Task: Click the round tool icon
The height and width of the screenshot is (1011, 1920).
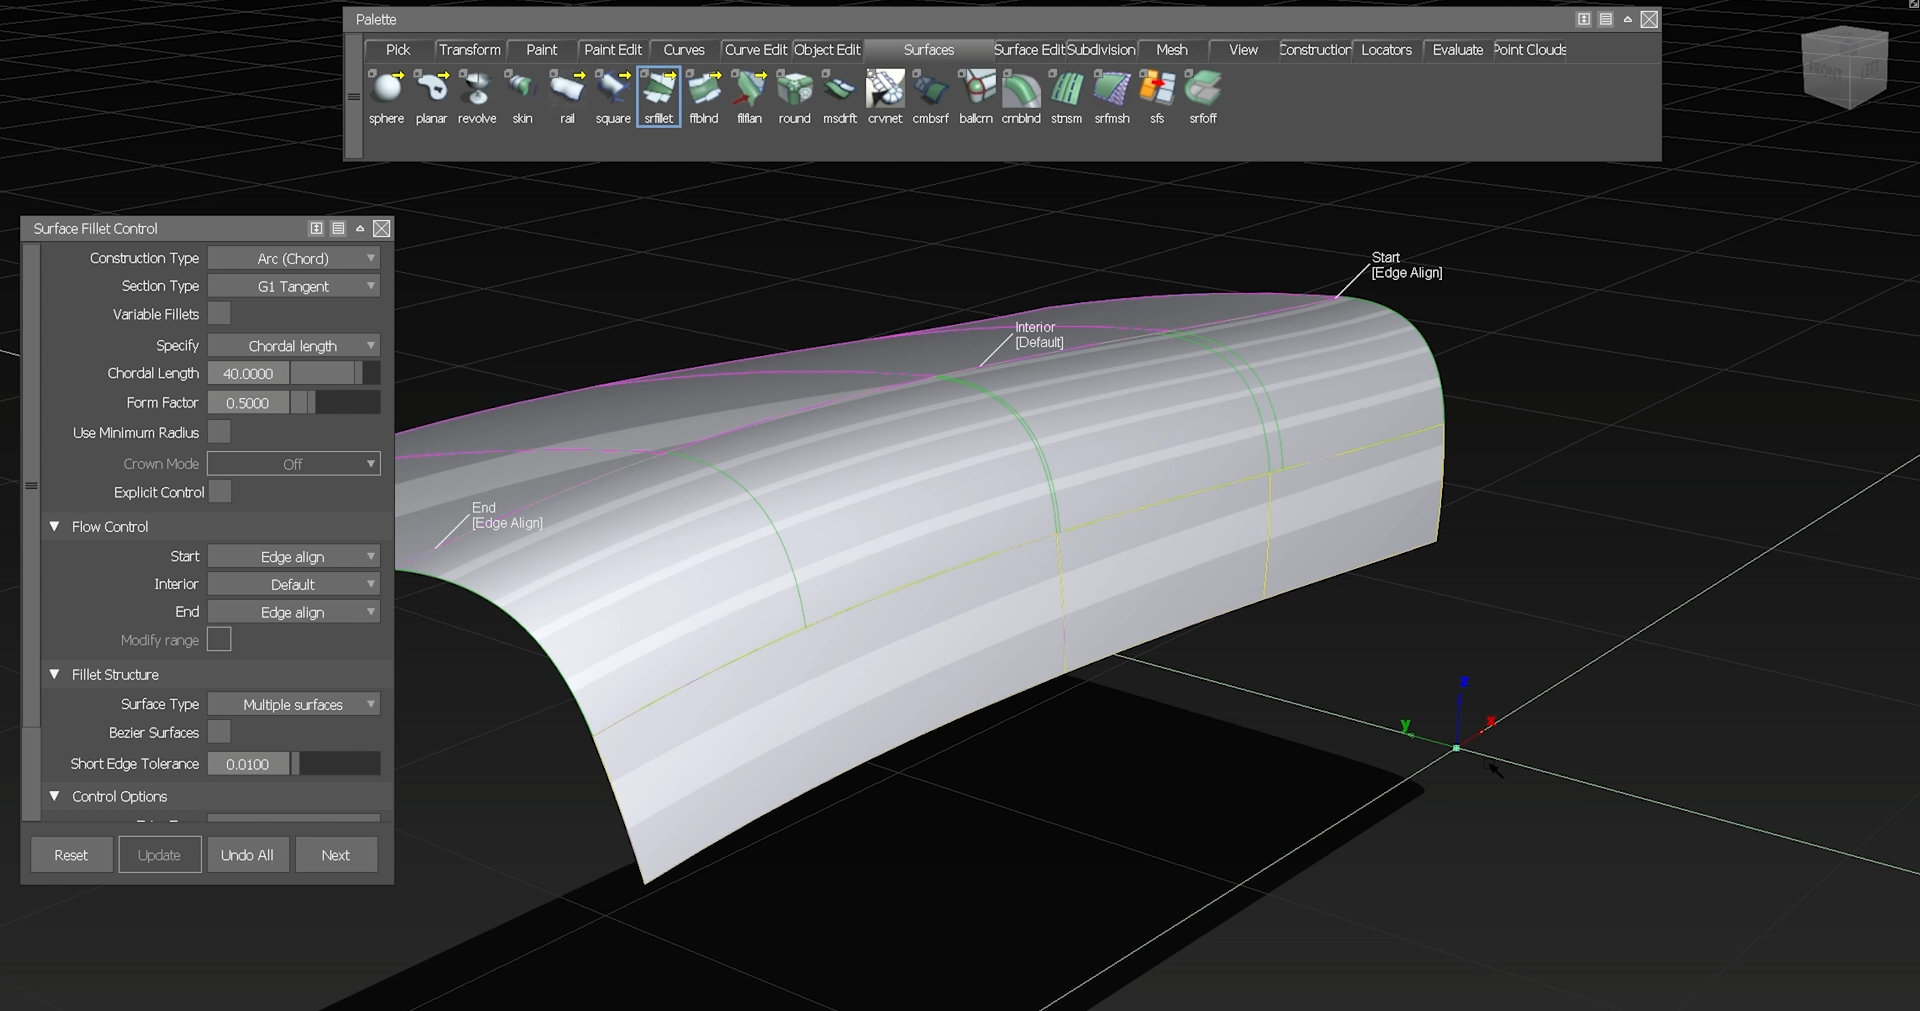Action: pos(794,90)
